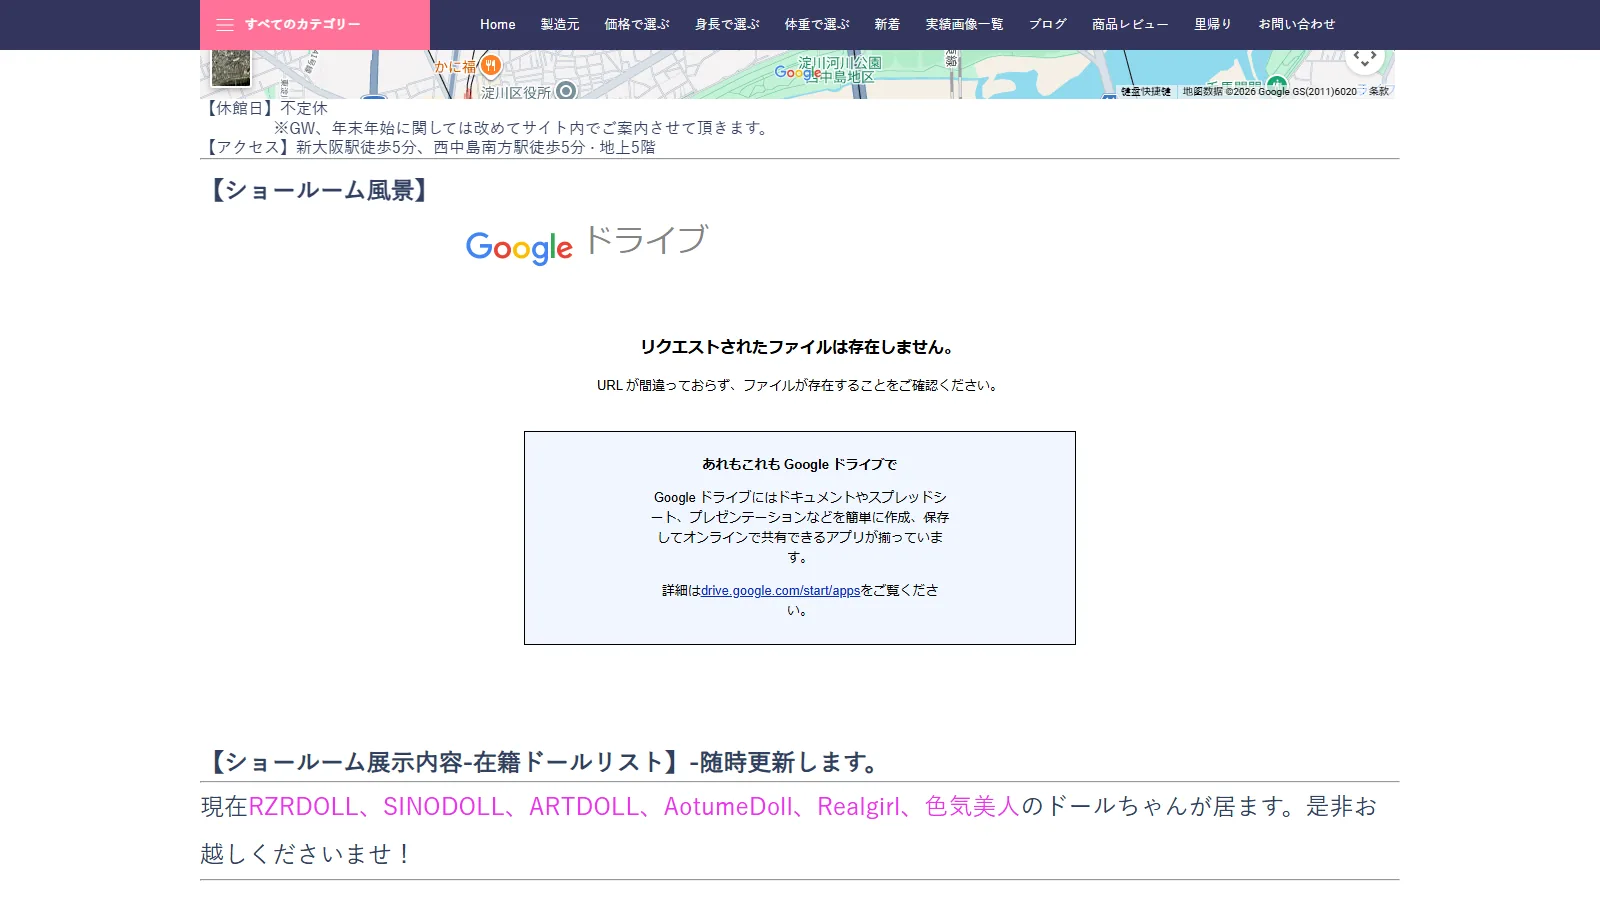Open 実績画像一覧 navigation item
This screenshot has width=1600, height=900.
[x=964, y=25]
